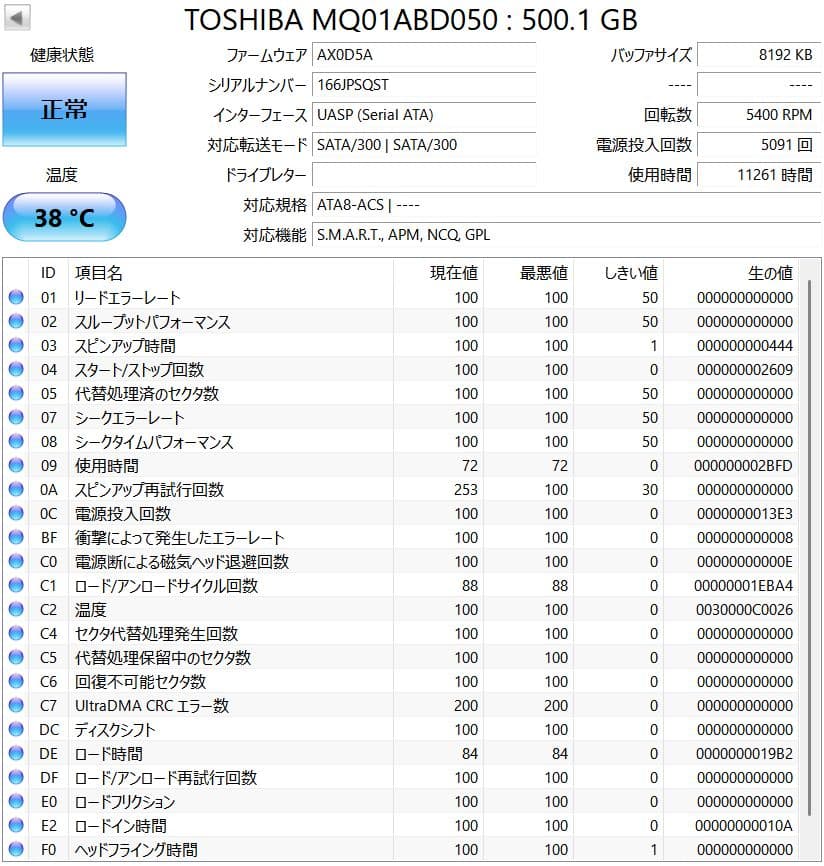The image size is (824, 866).
Task: Click the status icon beside ディスクシフト
Action: [x=17, y=729]
